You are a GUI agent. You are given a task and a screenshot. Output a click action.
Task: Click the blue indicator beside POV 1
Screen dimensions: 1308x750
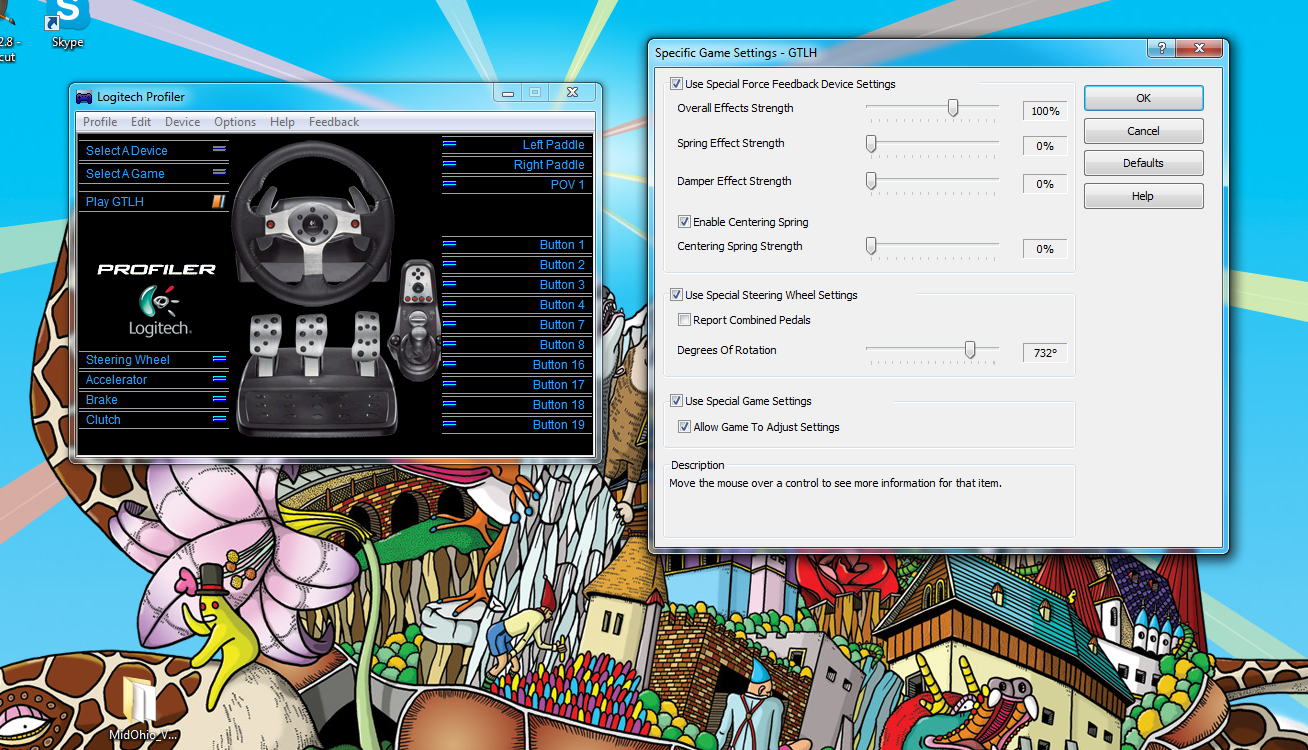click(449, 184)
